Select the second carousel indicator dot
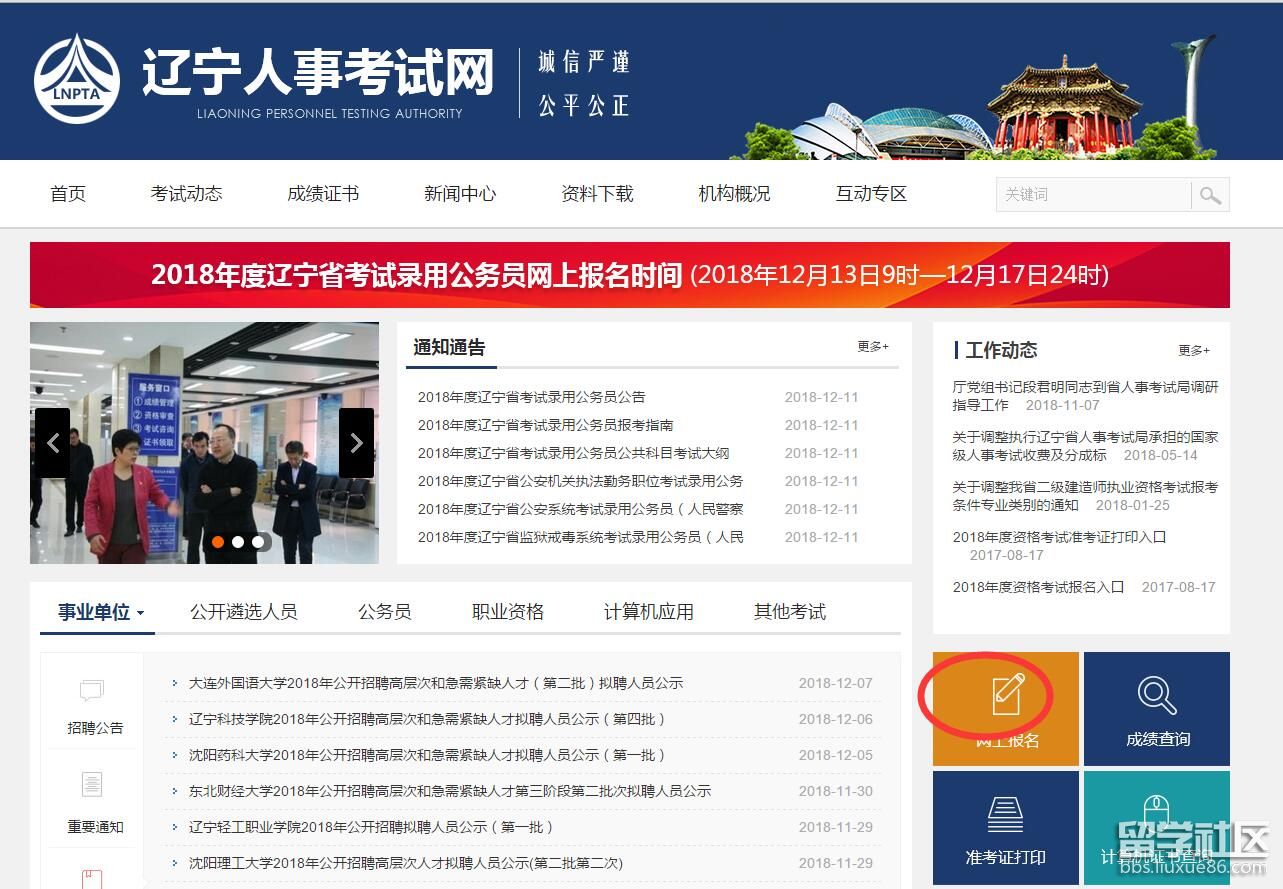Image resolution: width=1283 pixels, height=889 pixels. (x=238, y=542)
